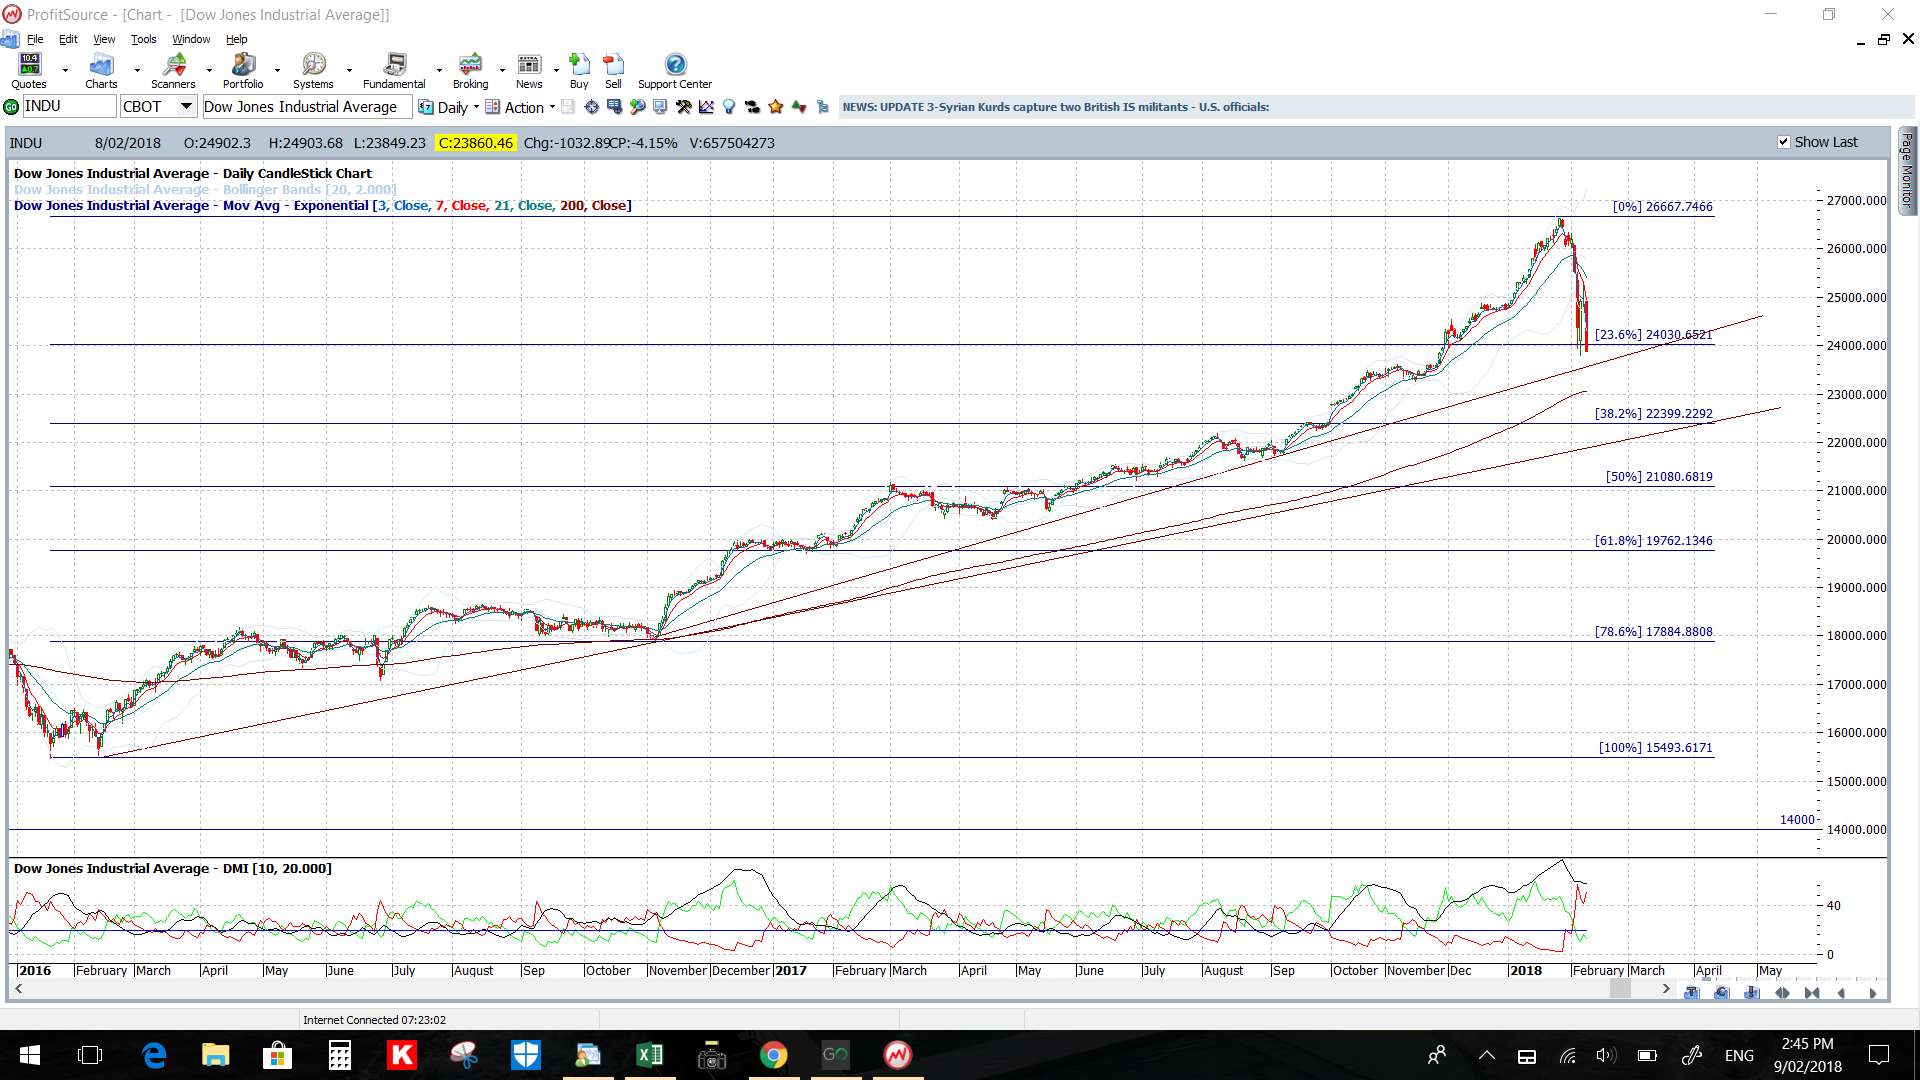Viewport: 1920px width, 1080px height.
Task: Click the Sell order icon
Action: click(x=613, y=71)
